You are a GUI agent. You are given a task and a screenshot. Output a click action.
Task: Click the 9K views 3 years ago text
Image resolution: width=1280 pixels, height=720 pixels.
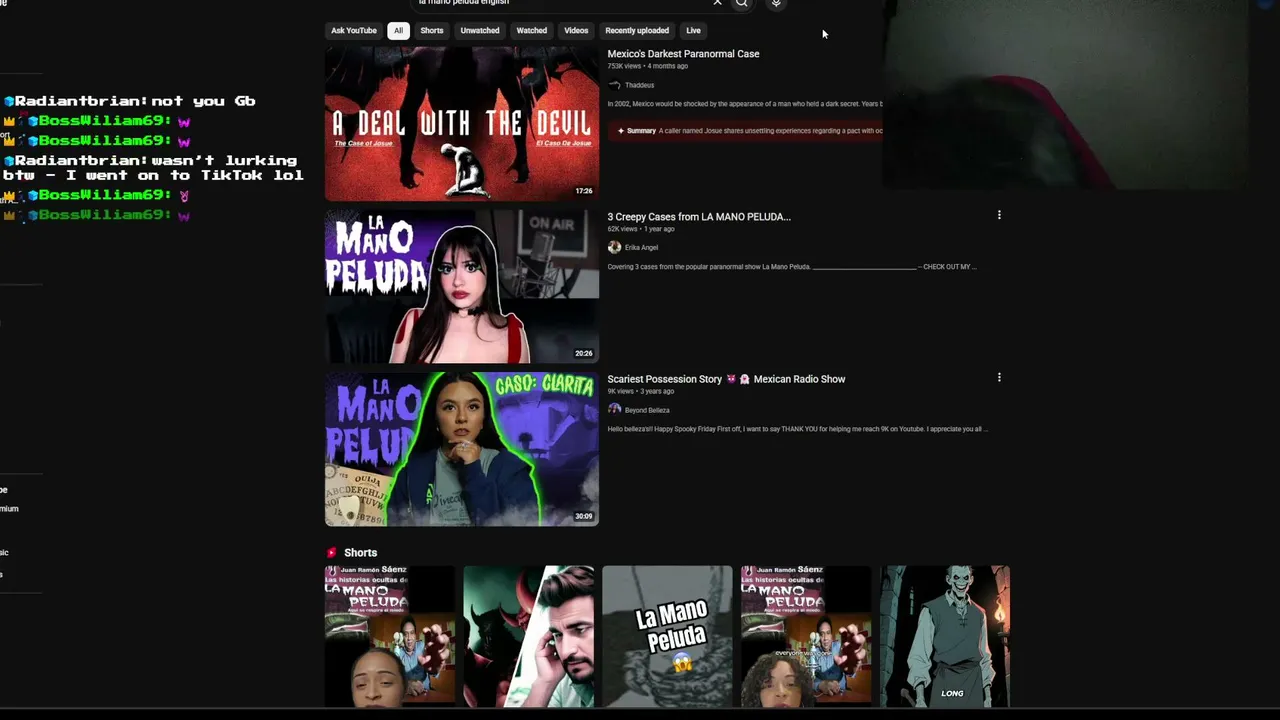pos(640,391)
